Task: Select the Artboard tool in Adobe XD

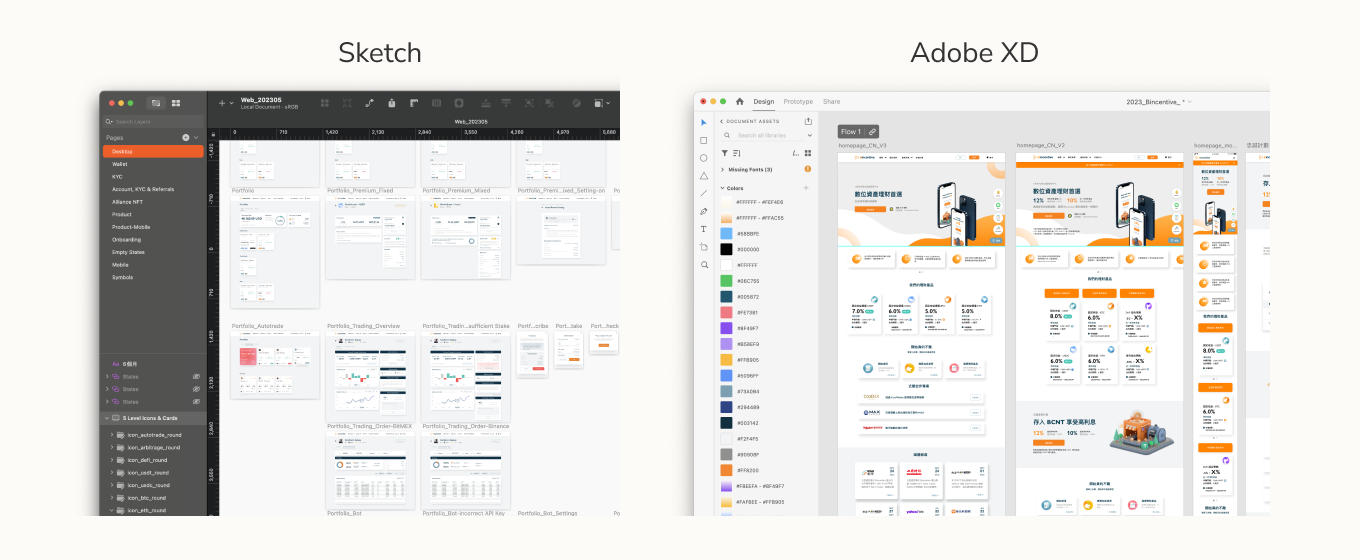Action: [704, 247]
